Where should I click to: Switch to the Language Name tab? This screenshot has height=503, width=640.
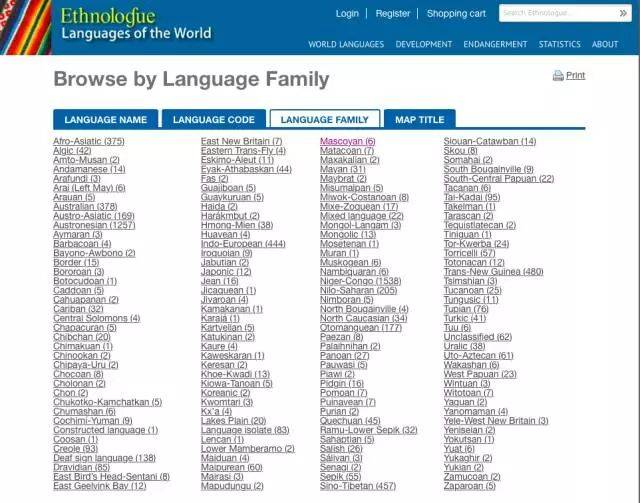click(106, 119)
